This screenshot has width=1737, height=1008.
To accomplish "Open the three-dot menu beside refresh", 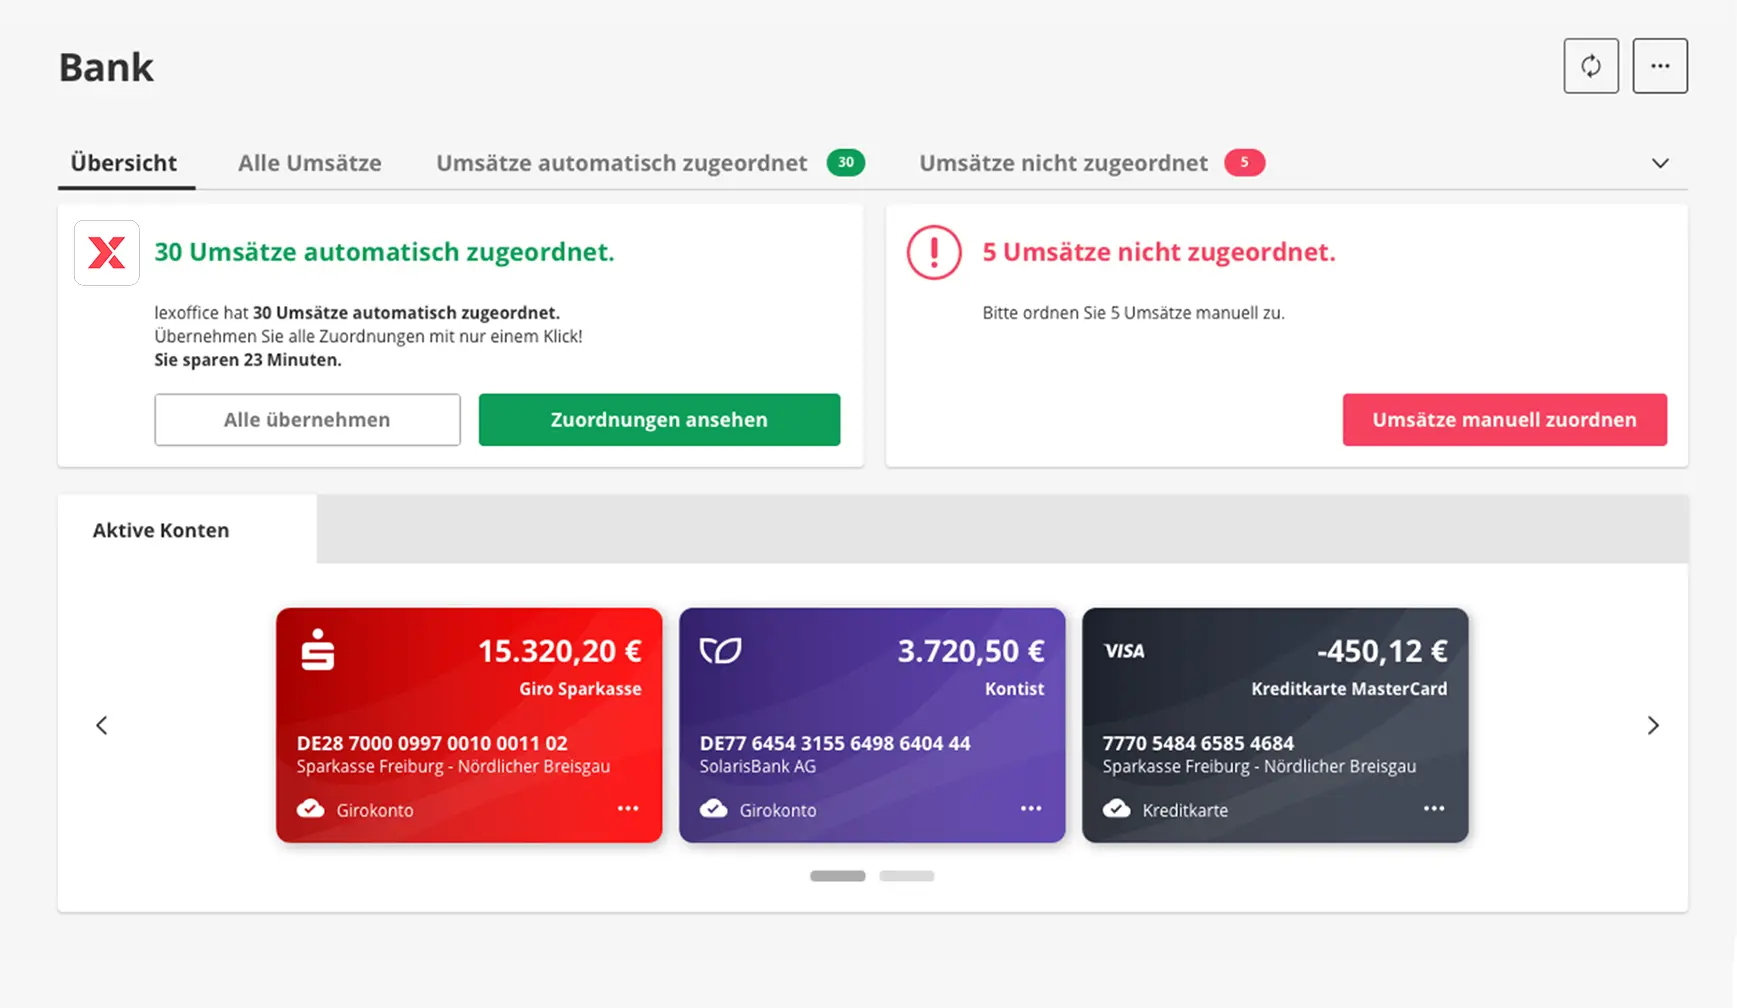I will click(1660, 66).
